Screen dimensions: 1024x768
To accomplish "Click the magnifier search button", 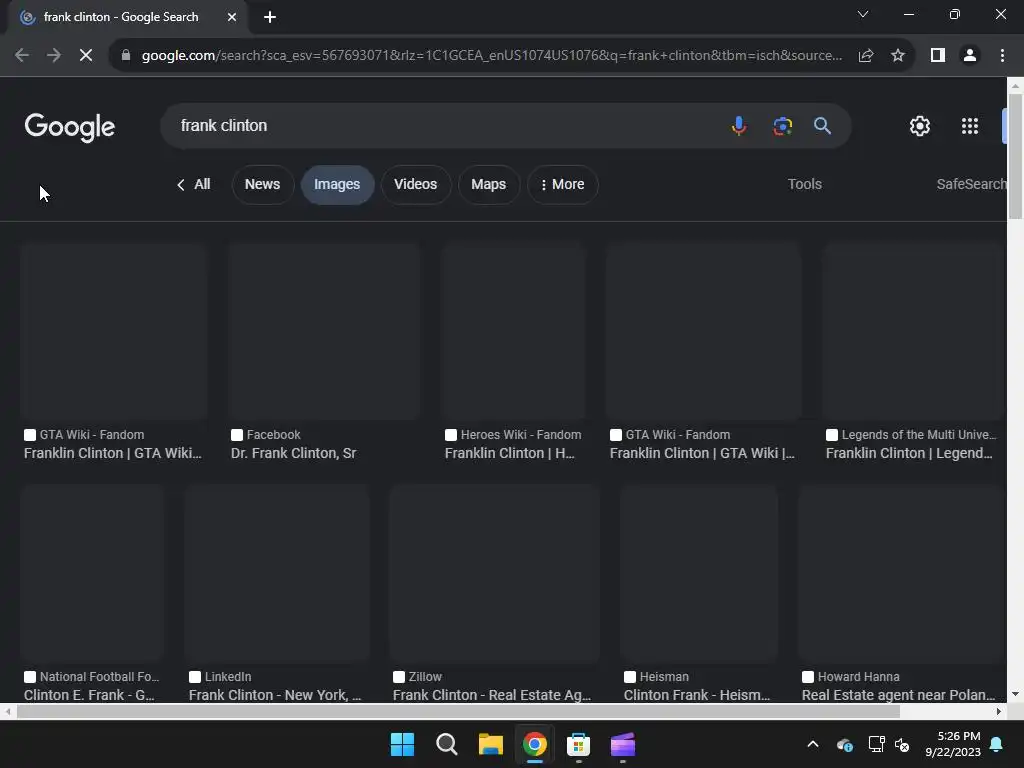I will (822, 125).
